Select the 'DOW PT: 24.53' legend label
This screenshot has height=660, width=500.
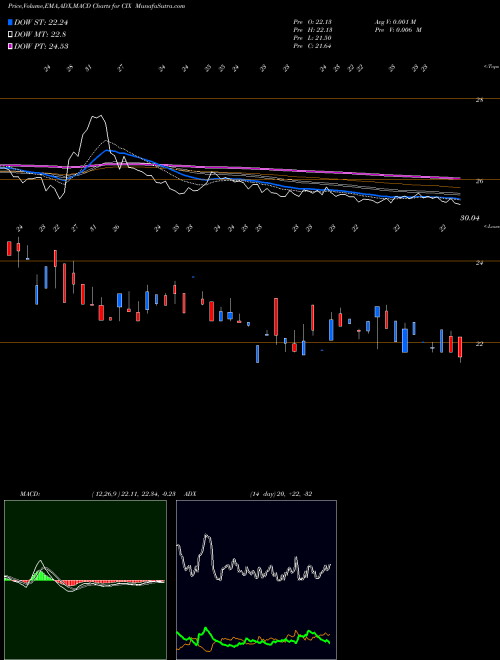pos(41,46)
